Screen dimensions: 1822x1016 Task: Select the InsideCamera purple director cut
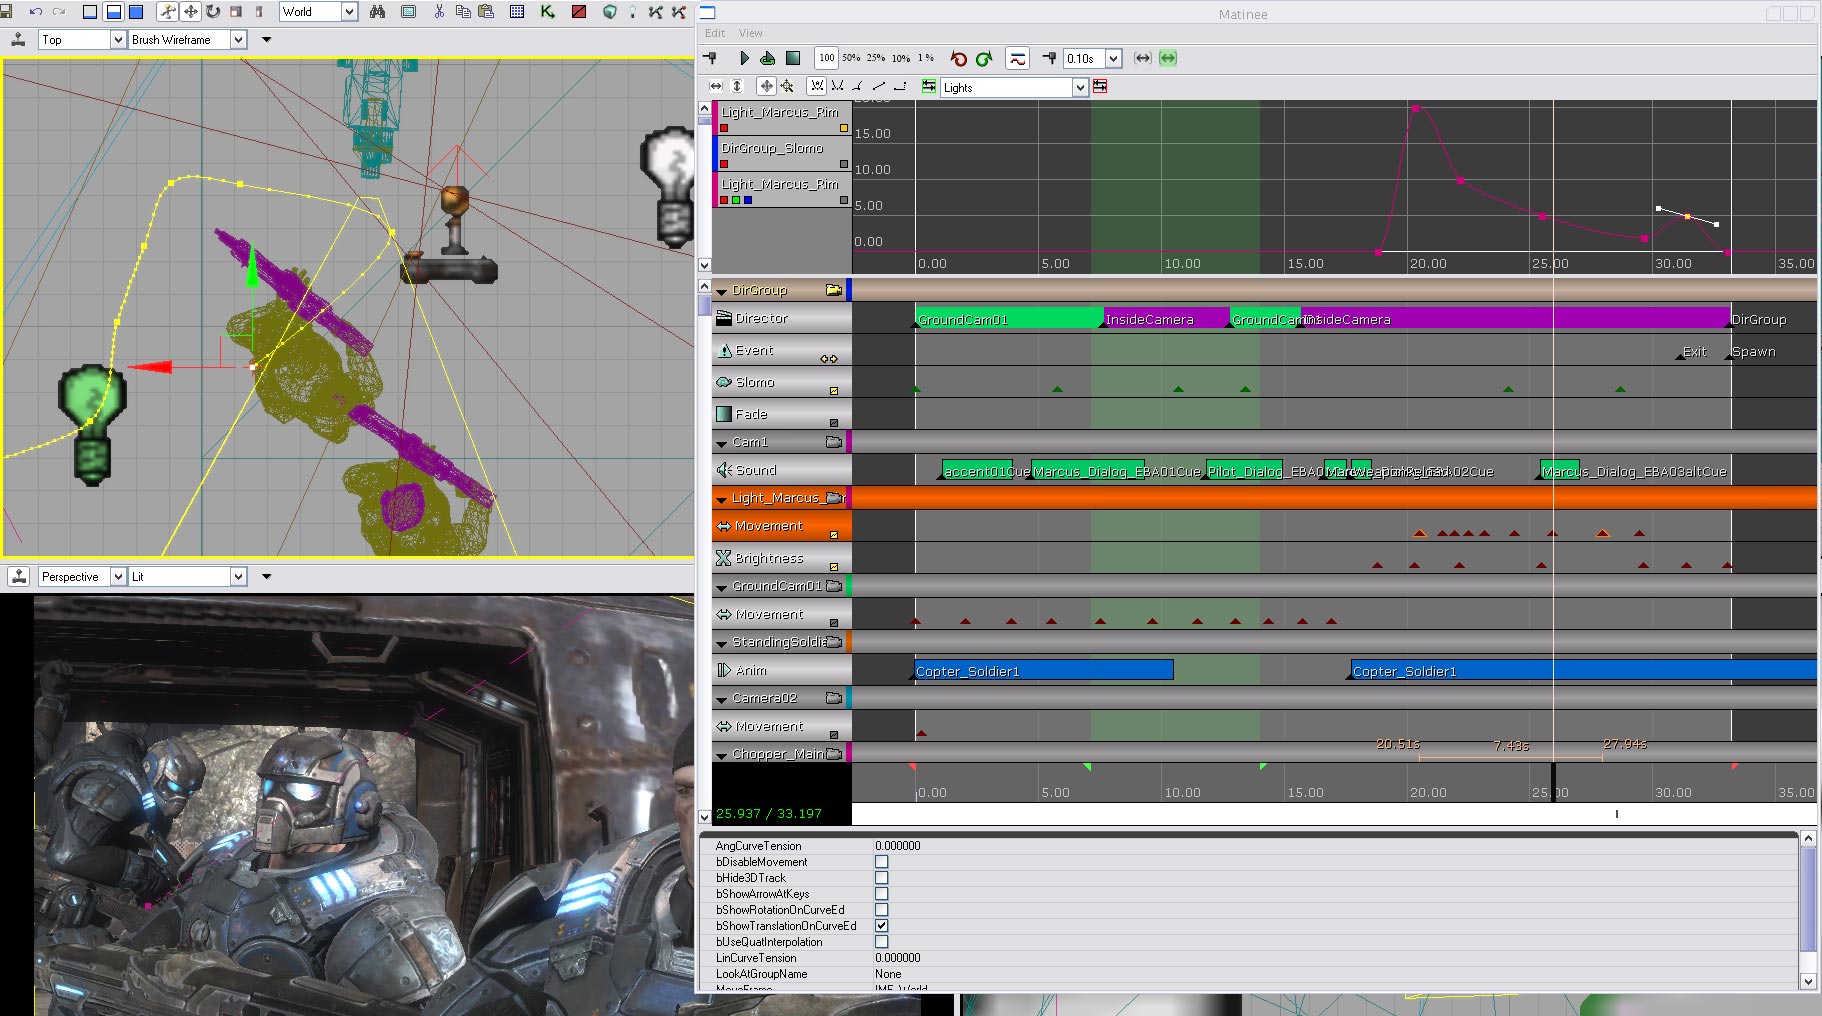(1166, 319)
